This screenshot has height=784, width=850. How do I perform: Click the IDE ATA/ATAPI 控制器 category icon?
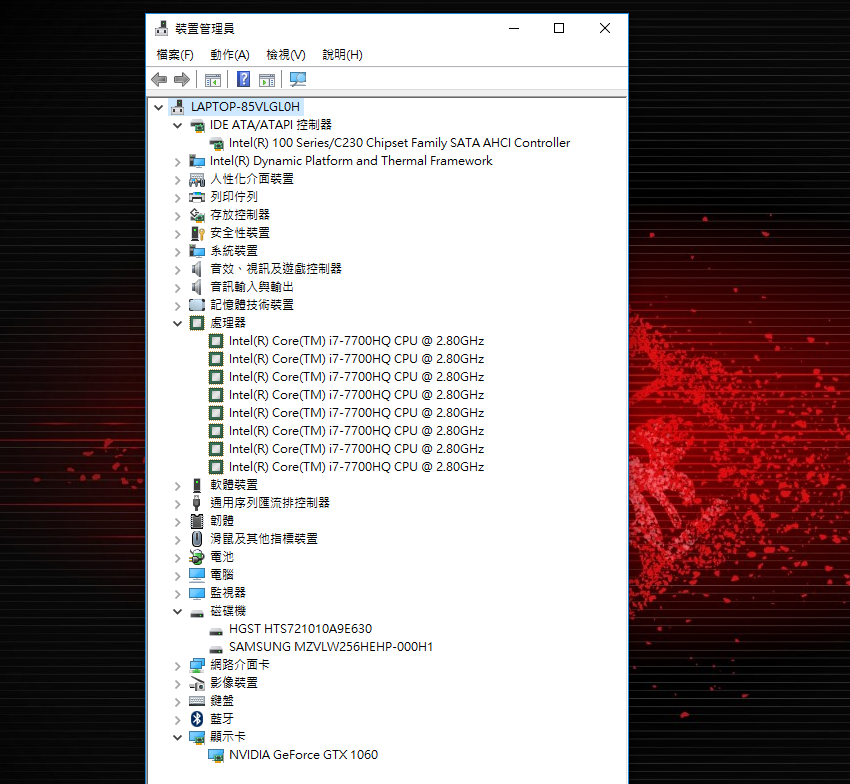click(197, 125)
